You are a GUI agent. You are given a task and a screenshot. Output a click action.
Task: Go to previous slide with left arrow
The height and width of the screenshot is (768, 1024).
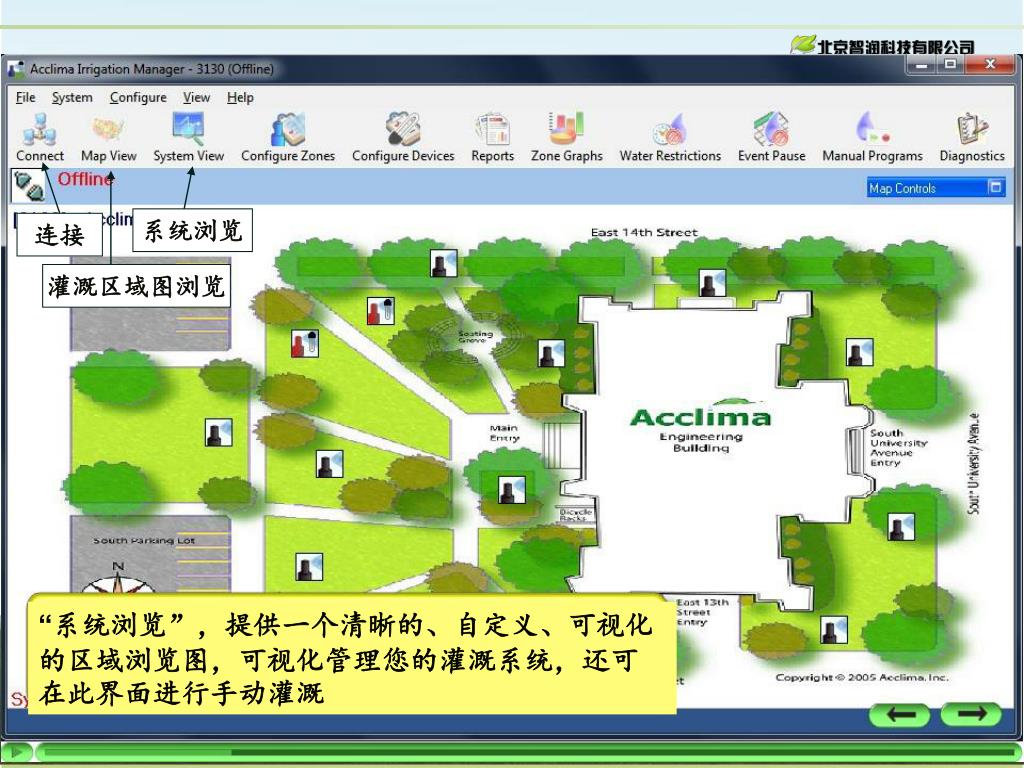900,715
